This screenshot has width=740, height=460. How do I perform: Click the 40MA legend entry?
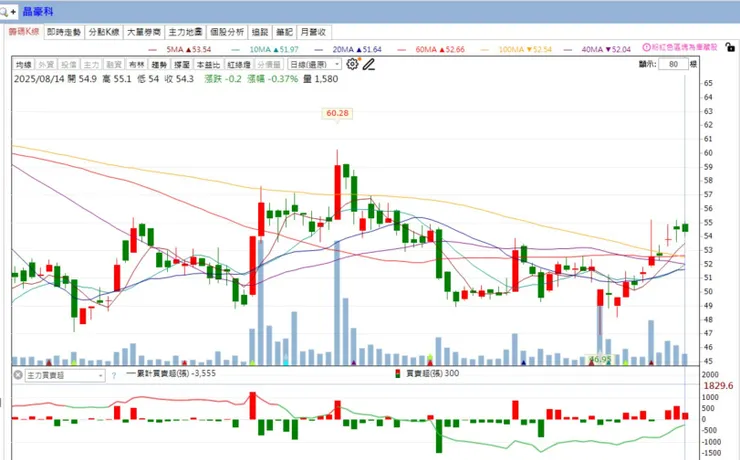pyautogui.click(x=598, y=49)
